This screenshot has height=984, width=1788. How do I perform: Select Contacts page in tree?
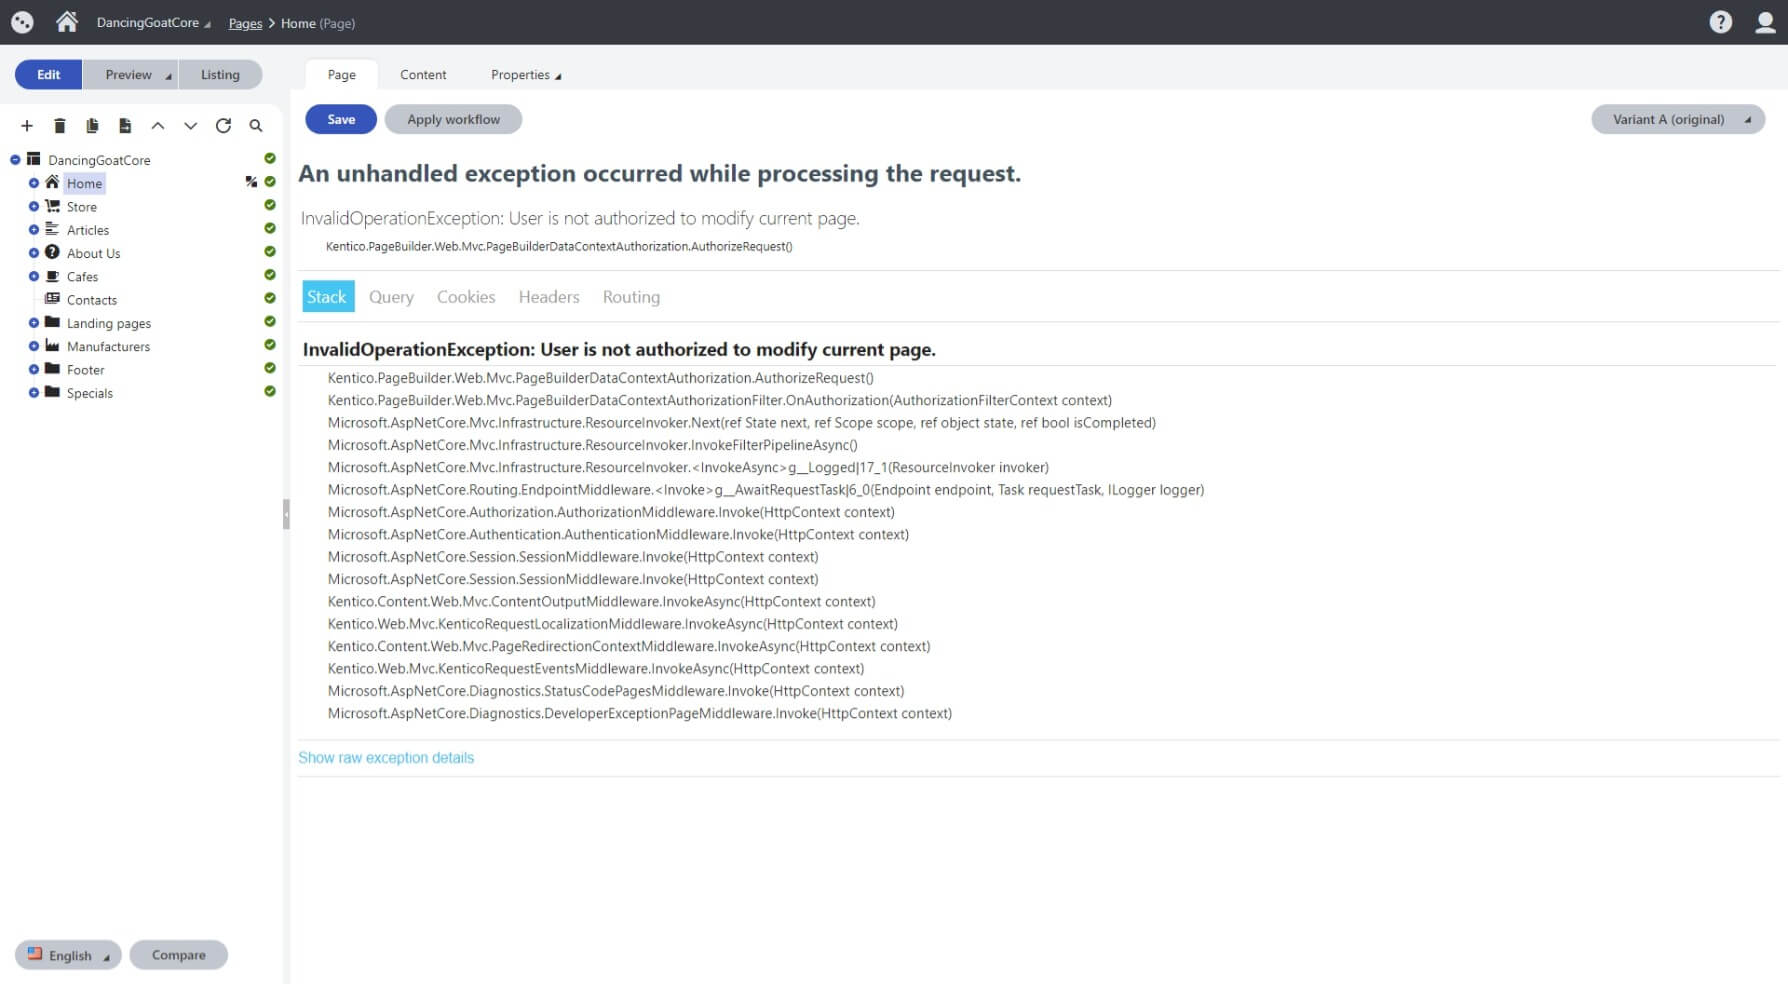point(92,300)
